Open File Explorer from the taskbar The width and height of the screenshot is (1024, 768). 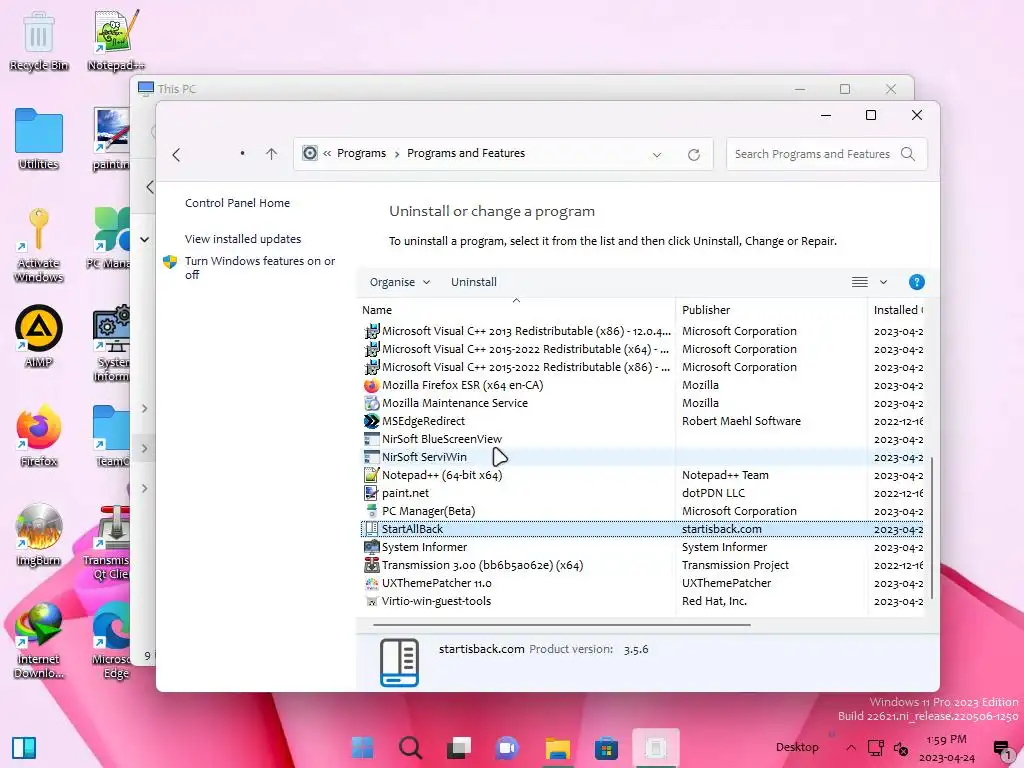tap(557, 748)
